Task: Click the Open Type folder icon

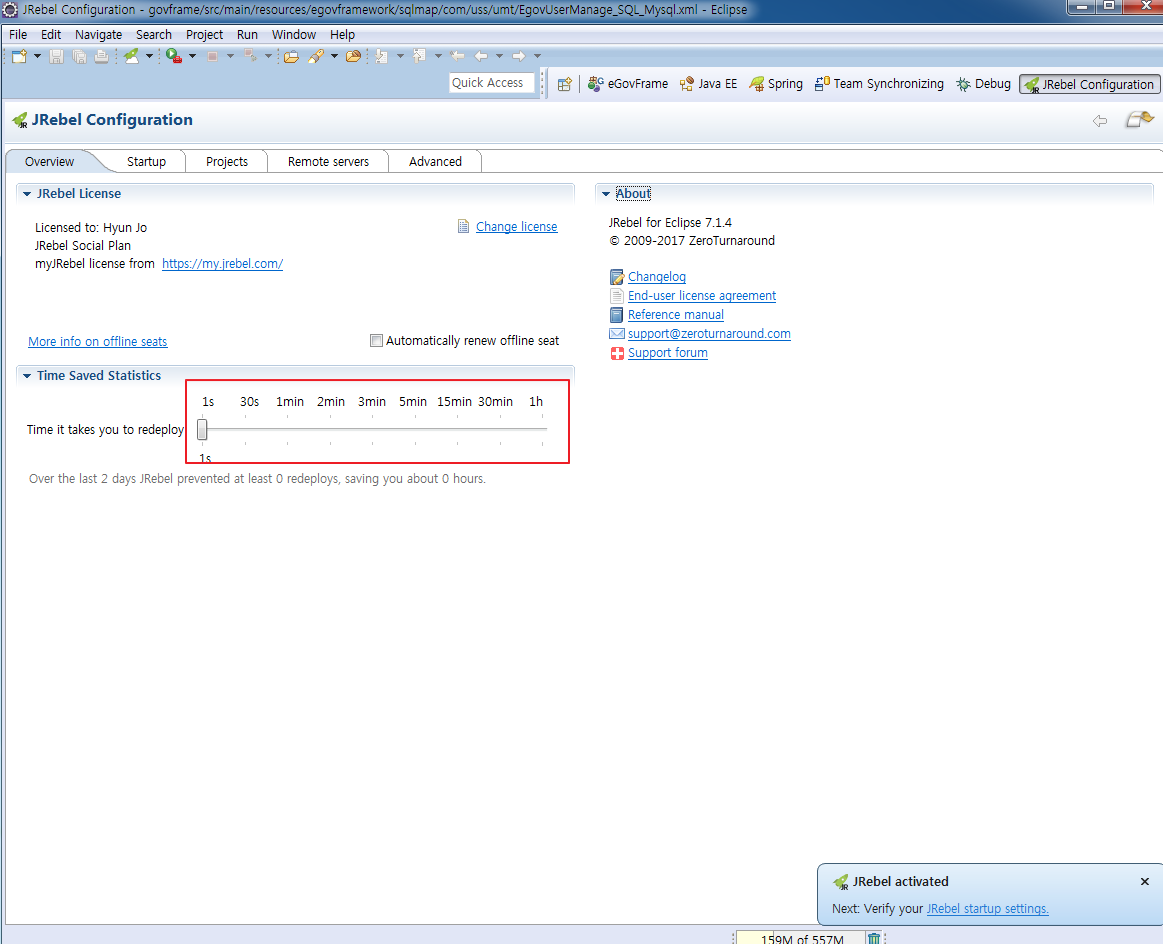Action: [291, 56]
